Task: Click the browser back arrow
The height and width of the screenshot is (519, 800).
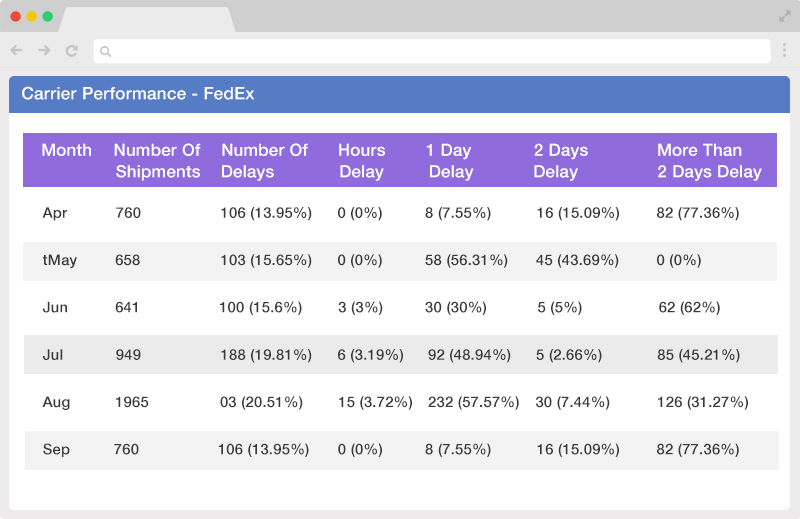Action: (x=16, y=51)
